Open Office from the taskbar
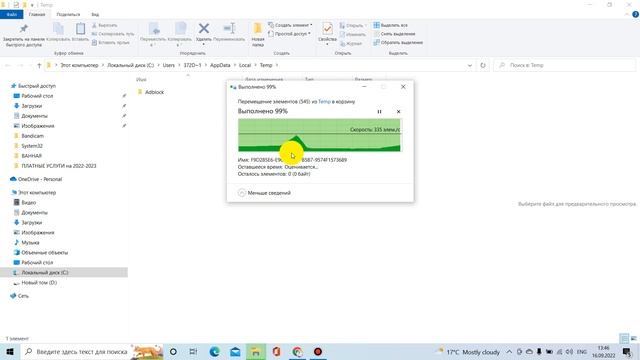 [276, 351]
